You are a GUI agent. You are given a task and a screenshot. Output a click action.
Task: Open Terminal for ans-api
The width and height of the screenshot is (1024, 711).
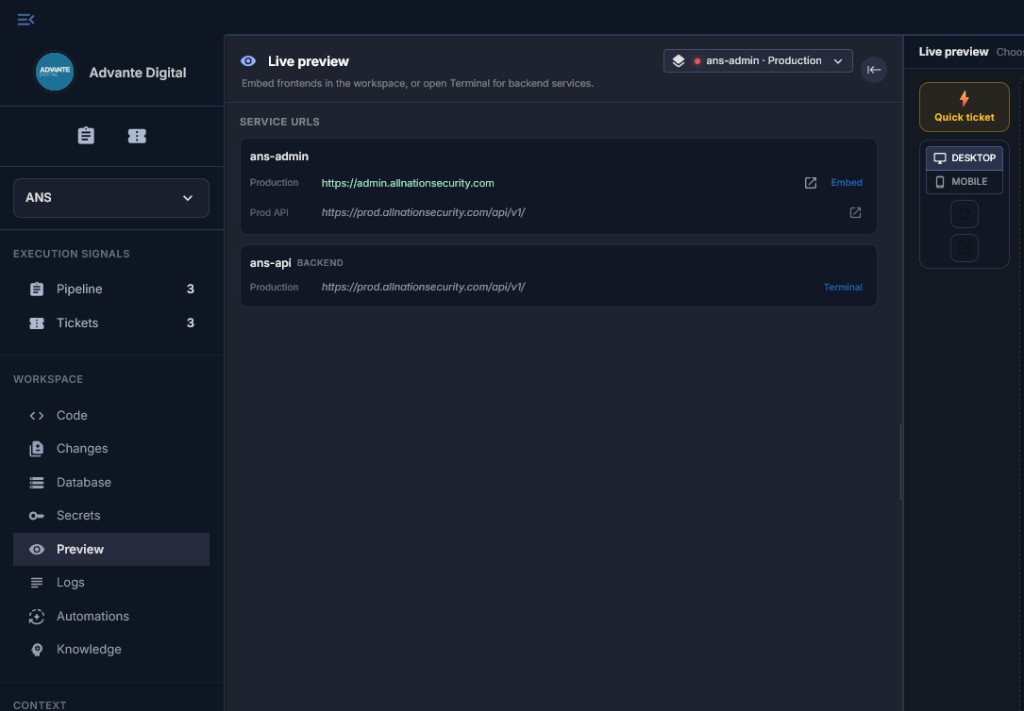coord(842,287)
